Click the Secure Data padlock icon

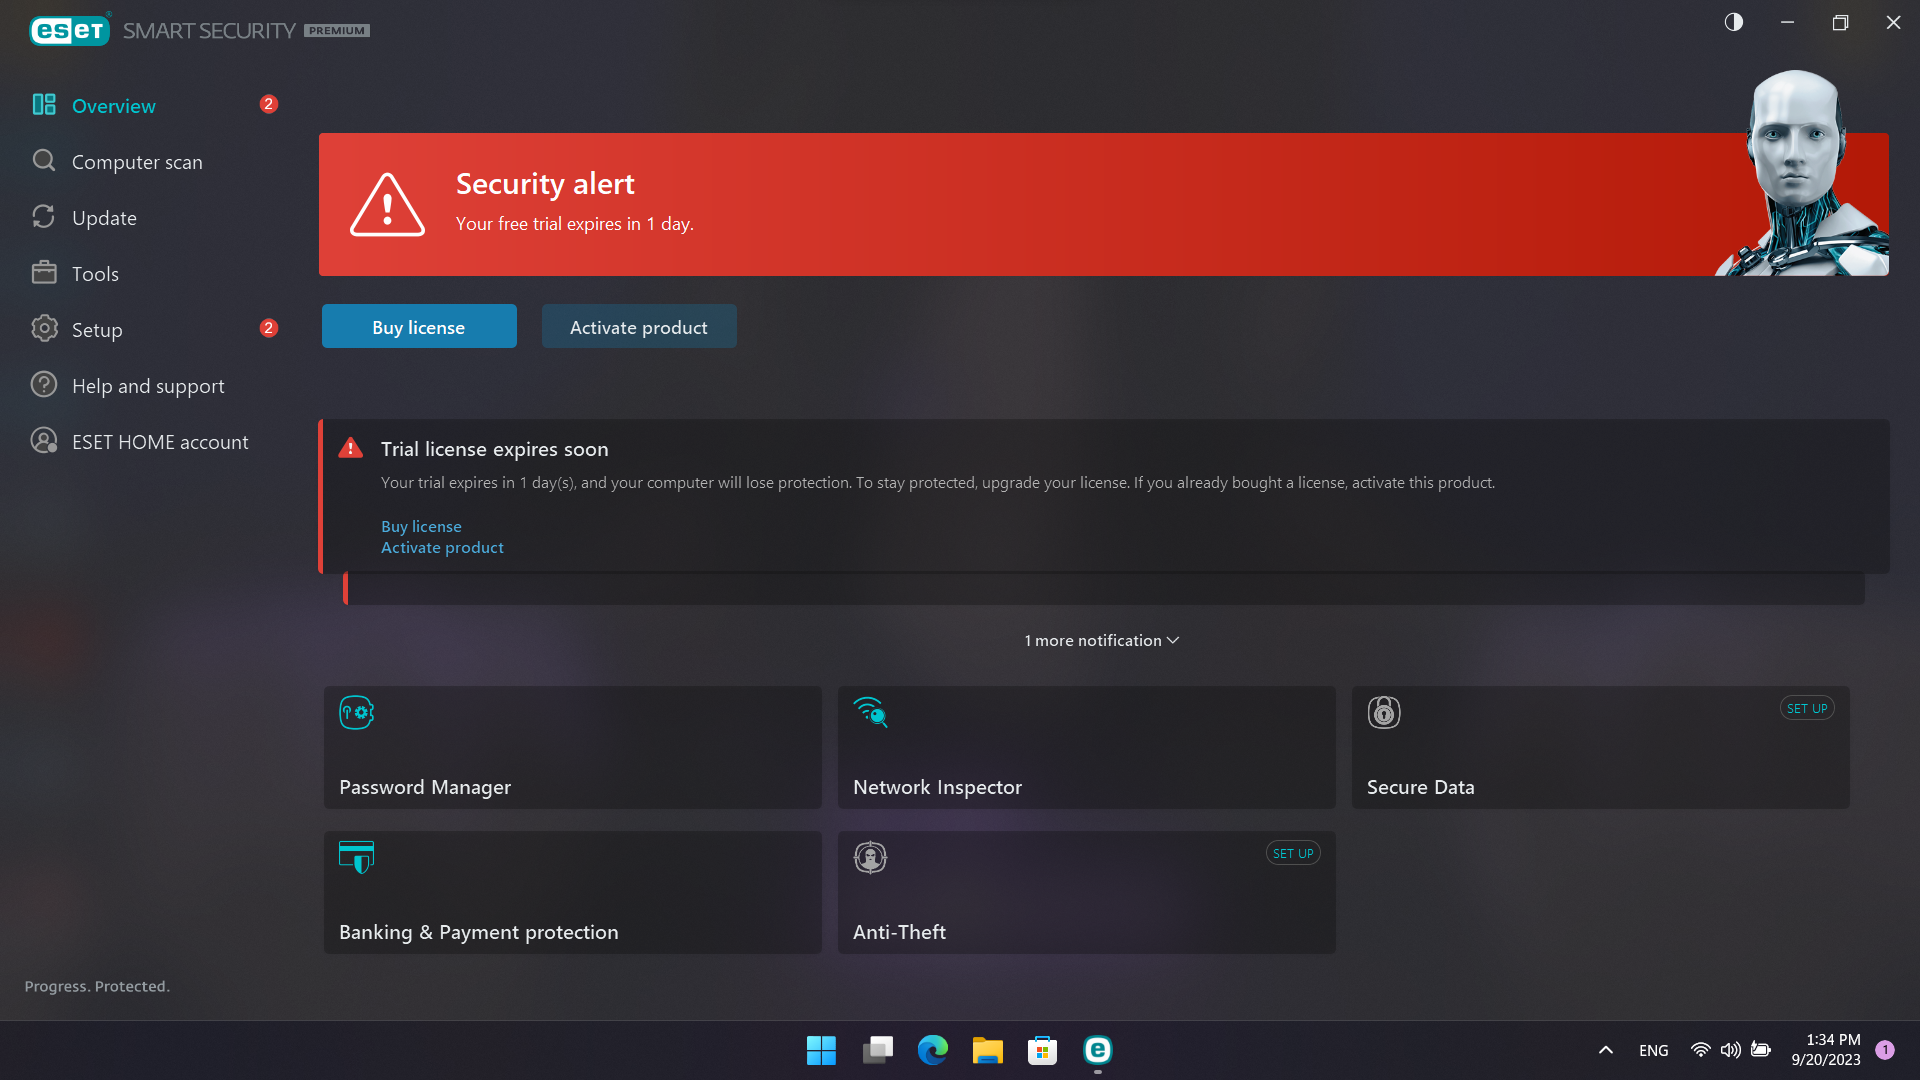[x=1384, y=713]
